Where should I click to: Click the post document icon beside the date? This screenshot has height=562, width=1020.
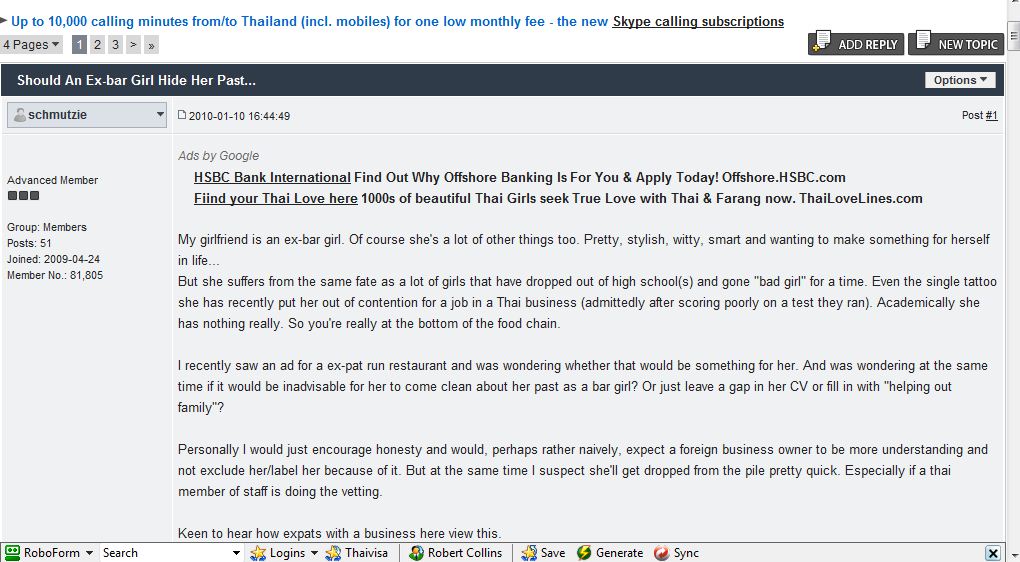point(182,115)
